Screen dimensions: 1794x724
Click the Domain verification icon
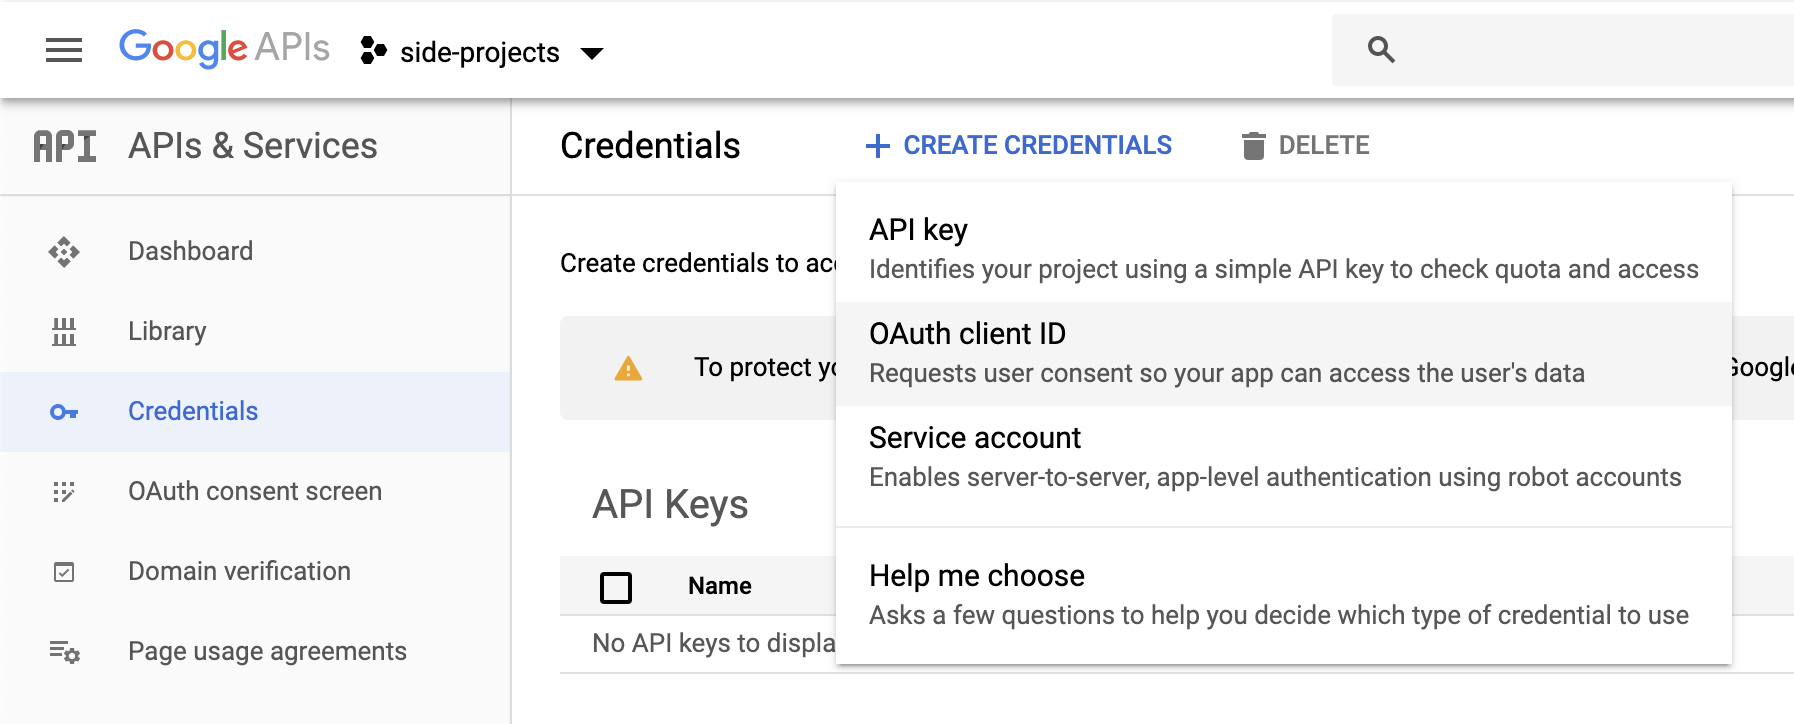point(64,572)
